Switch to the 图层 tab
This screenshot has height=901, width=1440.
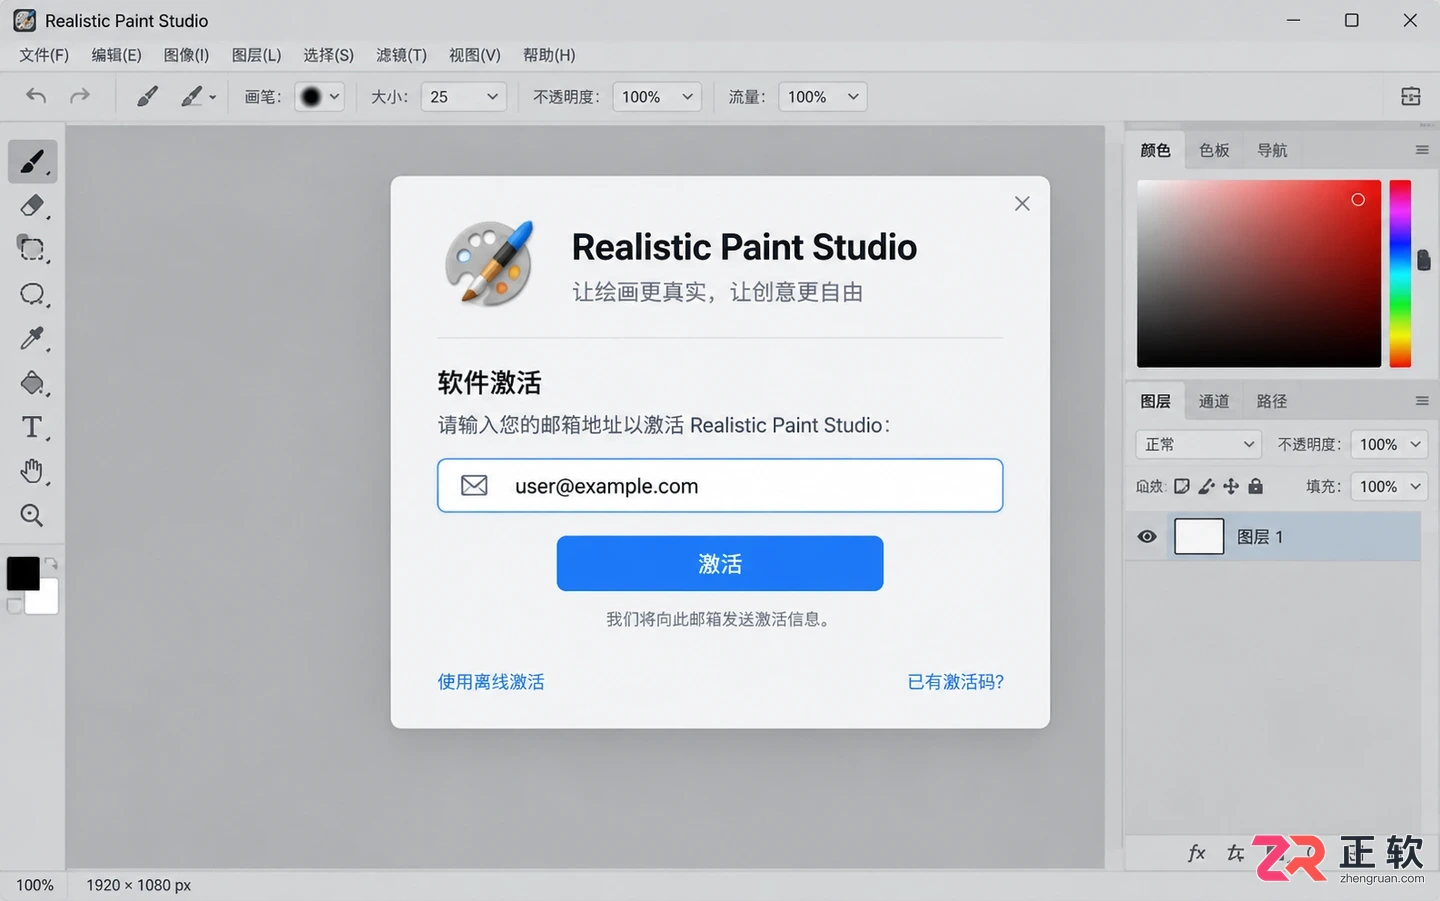tap(1155, 401)
